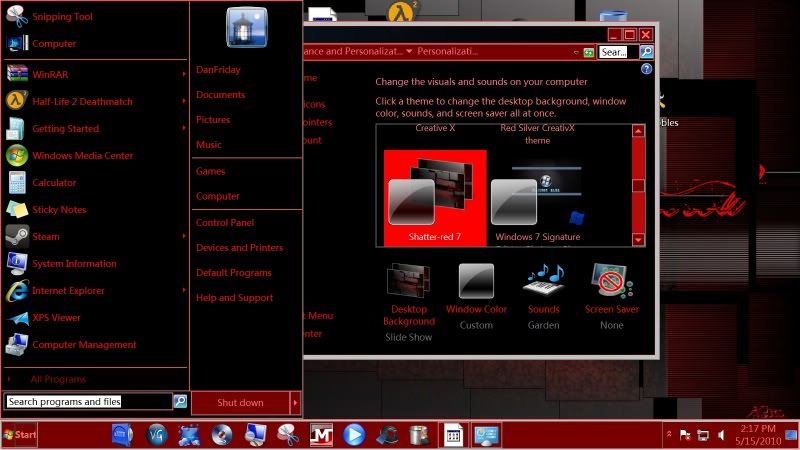Screen dimensions: 800x450
Task: Click the Personalization window search magnifier icon
Action: point(646,52)
